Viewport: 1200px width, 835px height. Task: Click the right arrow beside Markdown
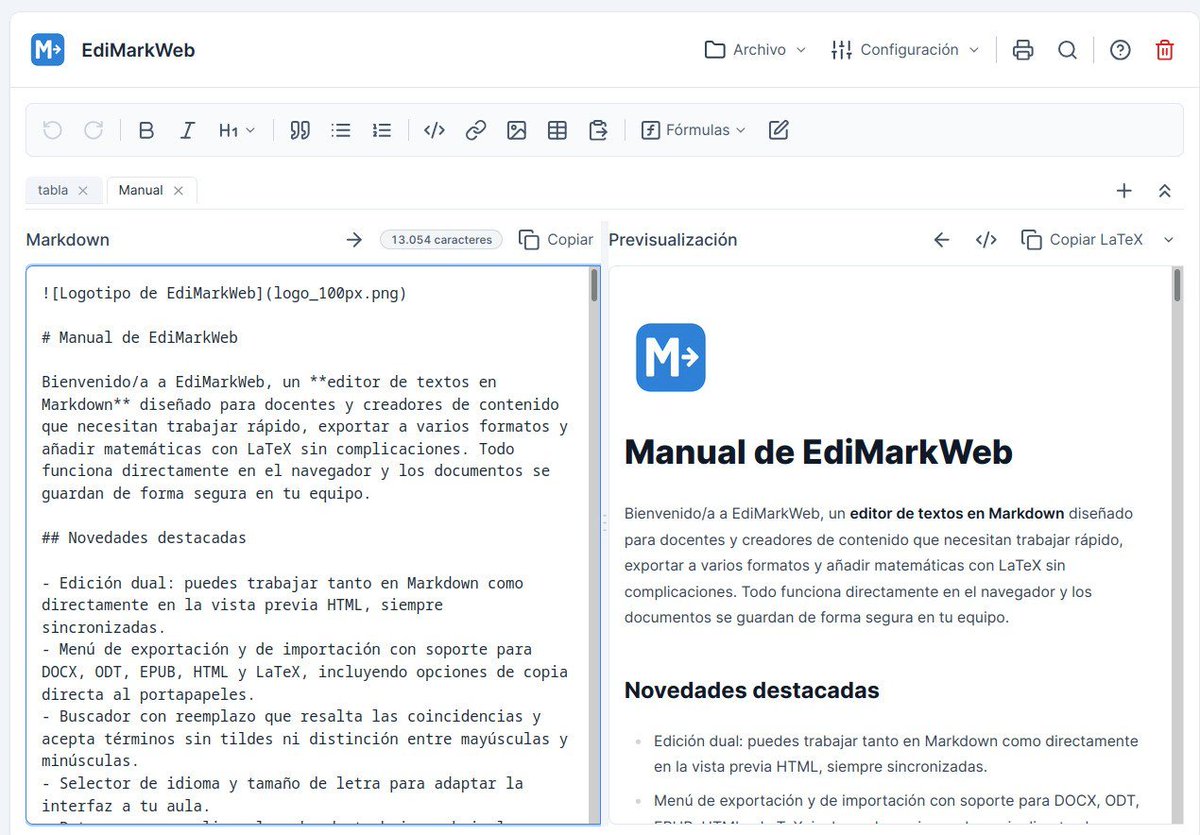[354, 240]
